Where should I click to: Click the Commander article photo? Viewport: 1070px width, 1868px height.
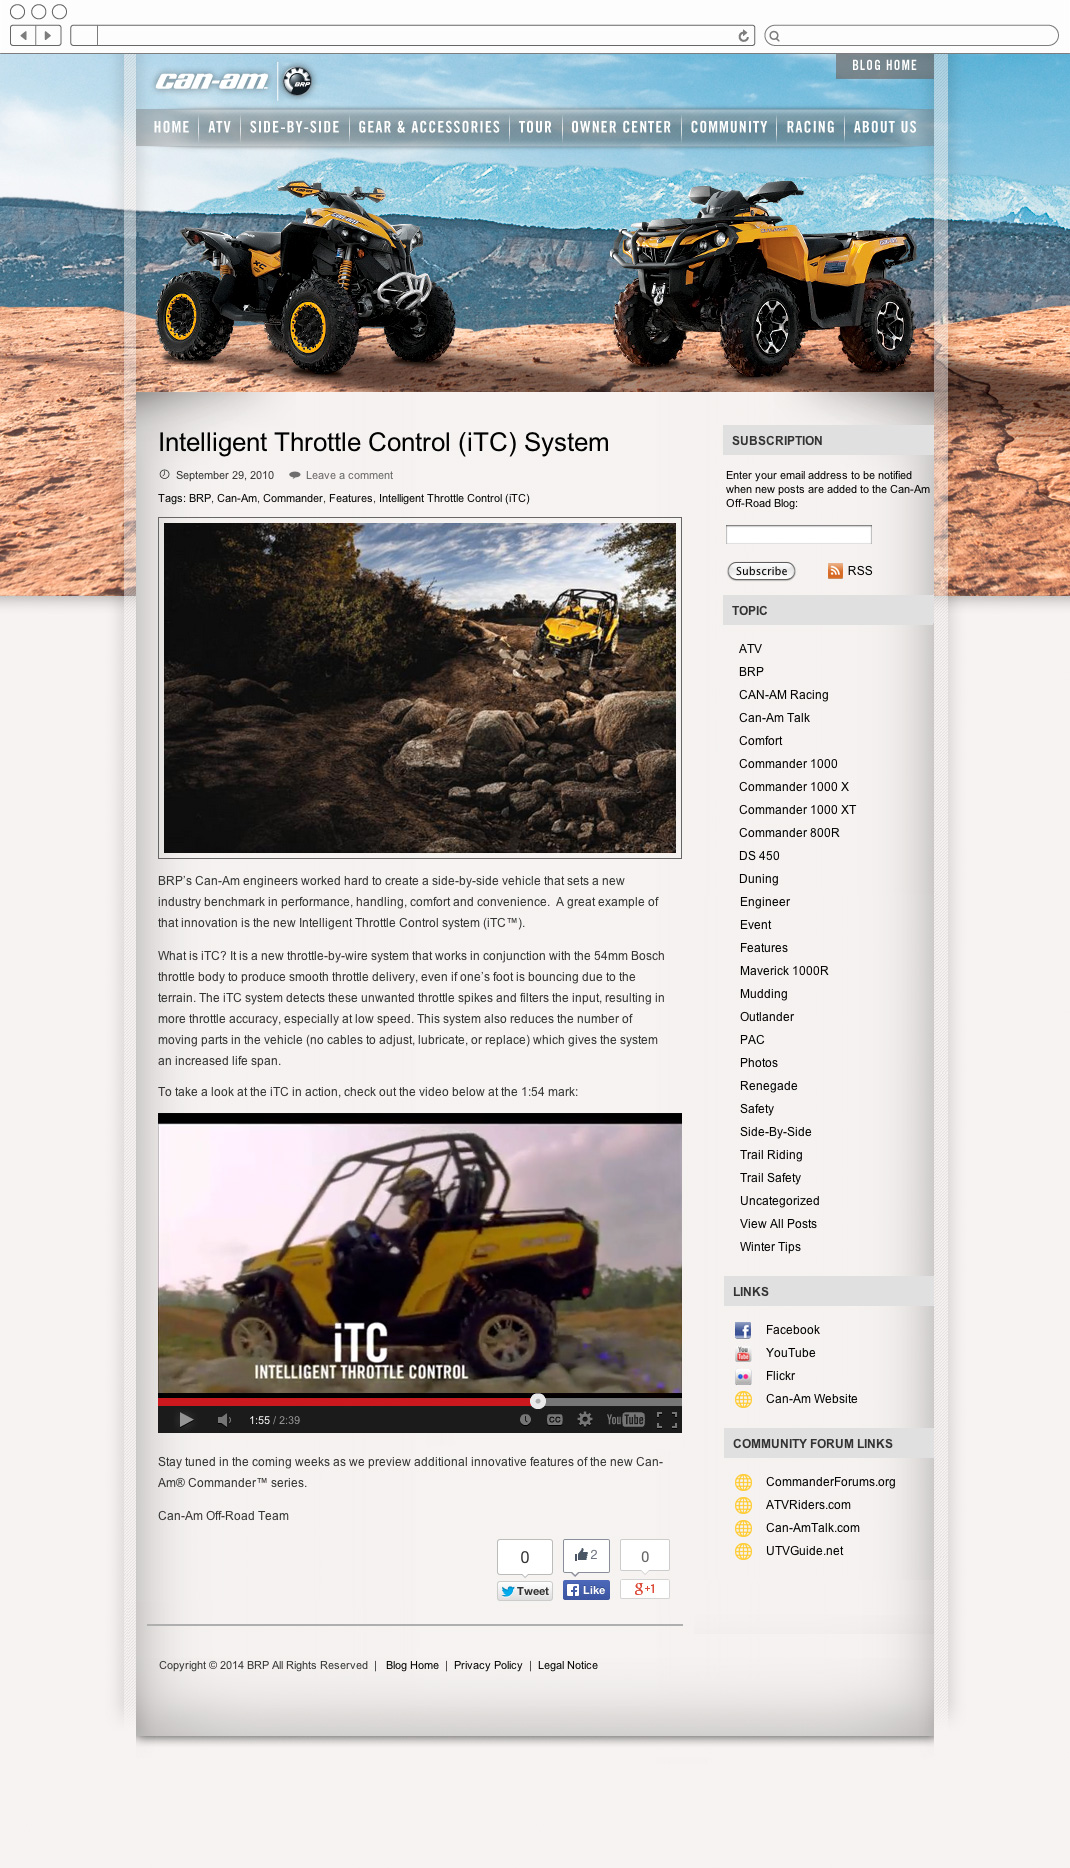point(420,688)
